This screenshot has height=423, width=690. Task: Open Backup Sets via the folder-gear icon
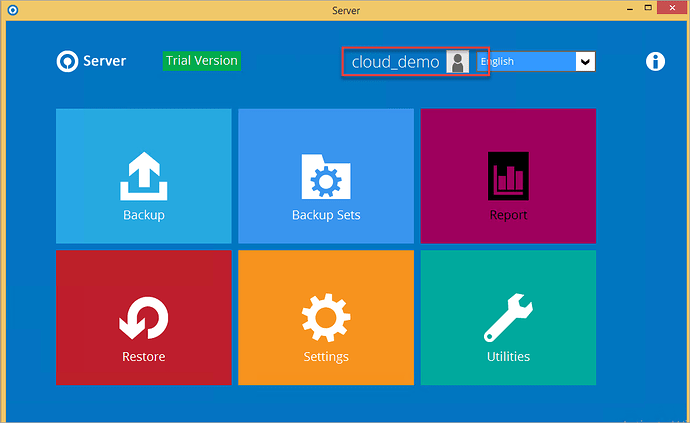[x=326, y=177]
